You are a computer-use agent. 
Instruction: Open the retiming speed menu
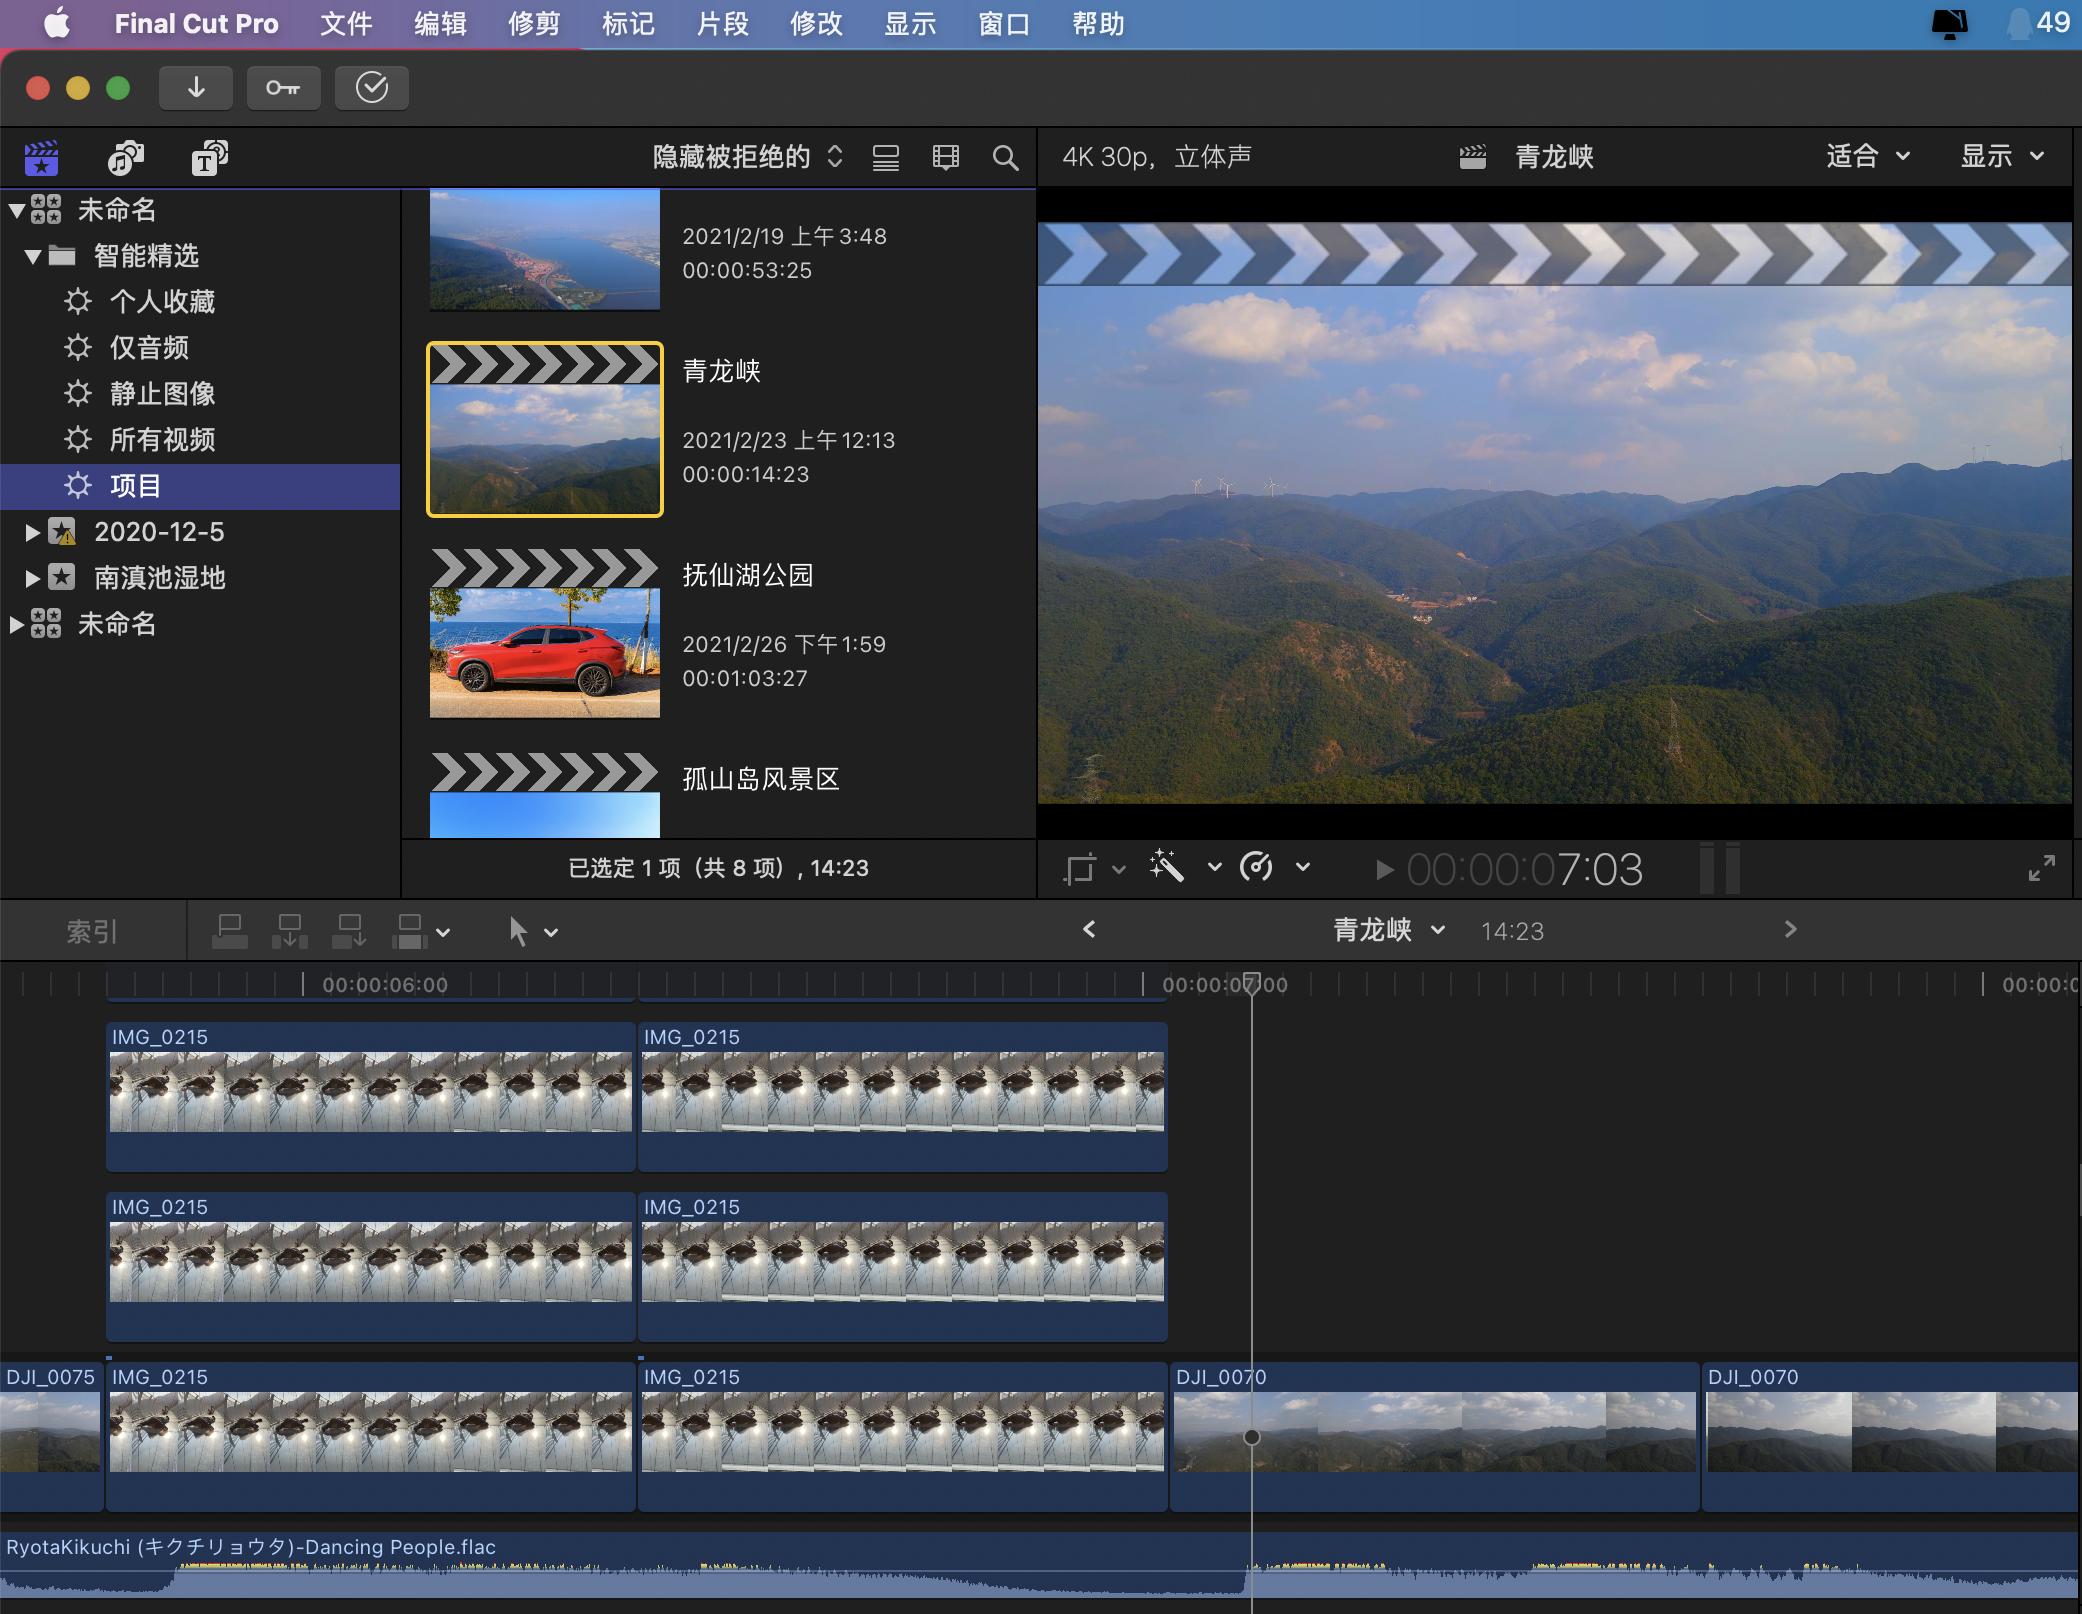click(1256, 867)
